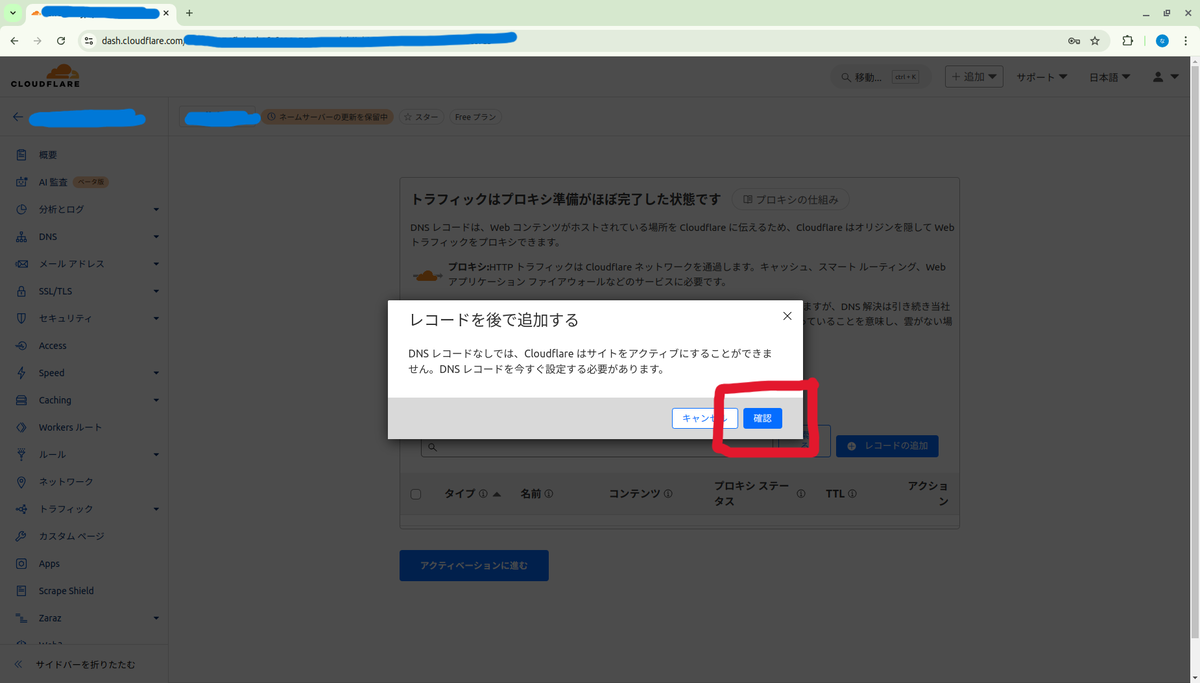Click the DNS records search field
This screenshot has width=1200, height=683.
click(596, 446)
